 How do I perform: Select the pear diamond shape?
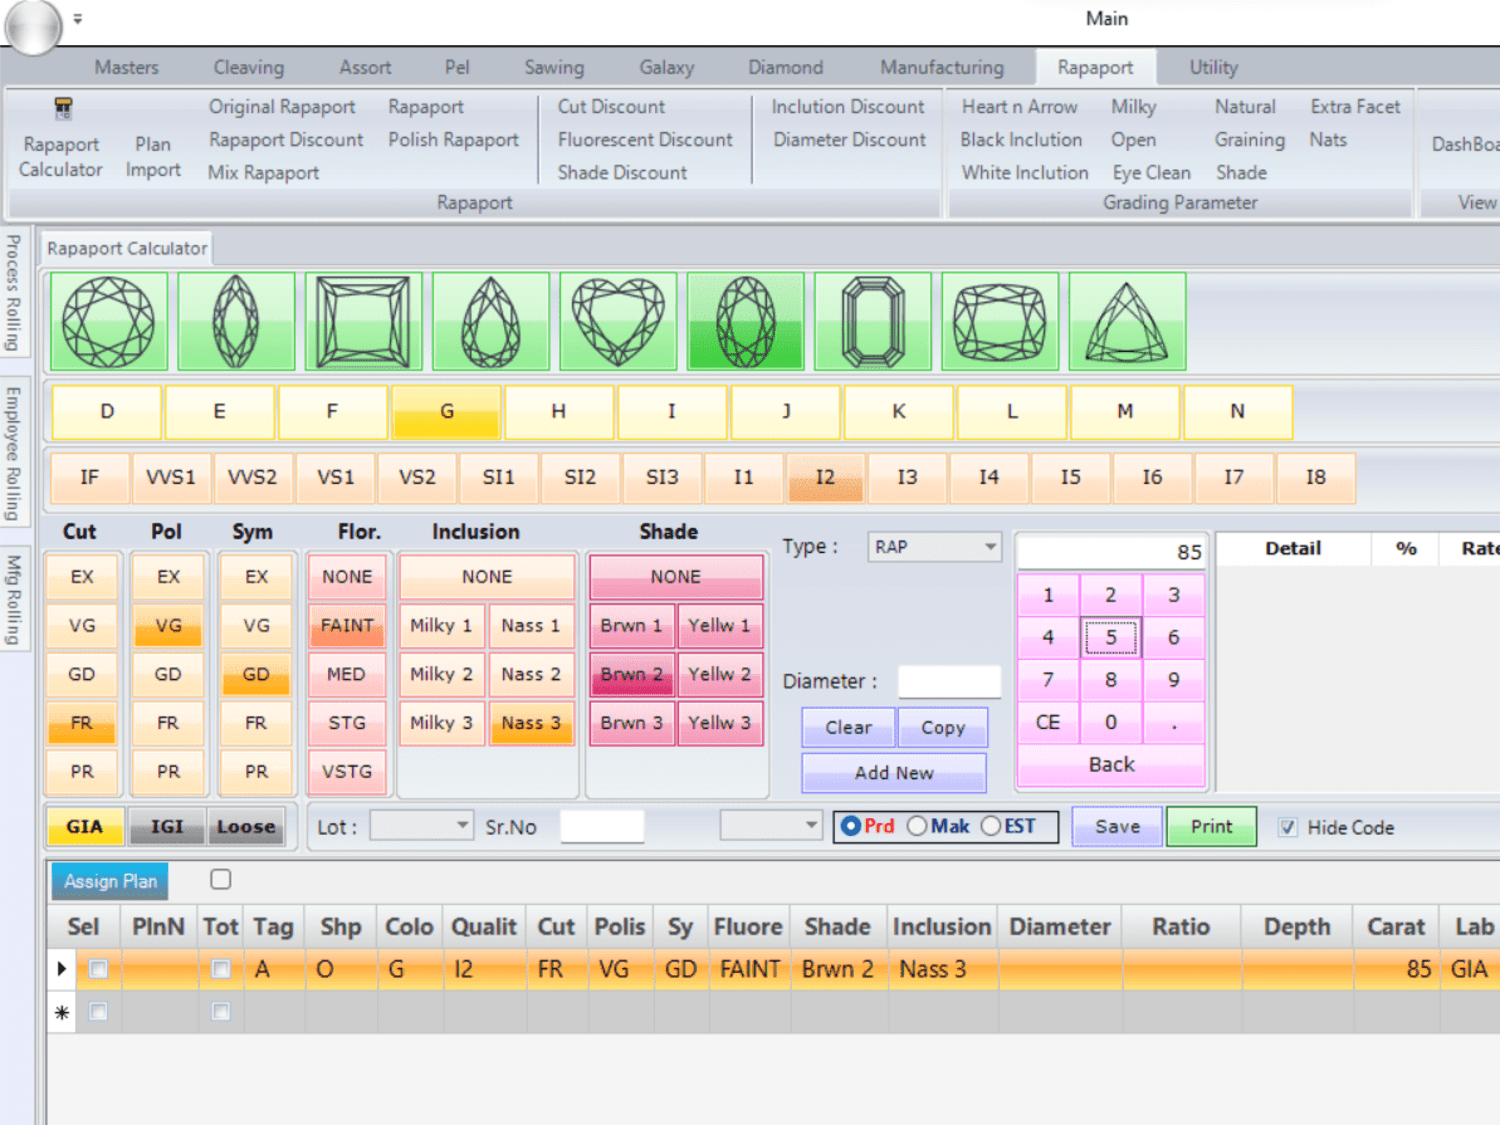click(491, 322)
